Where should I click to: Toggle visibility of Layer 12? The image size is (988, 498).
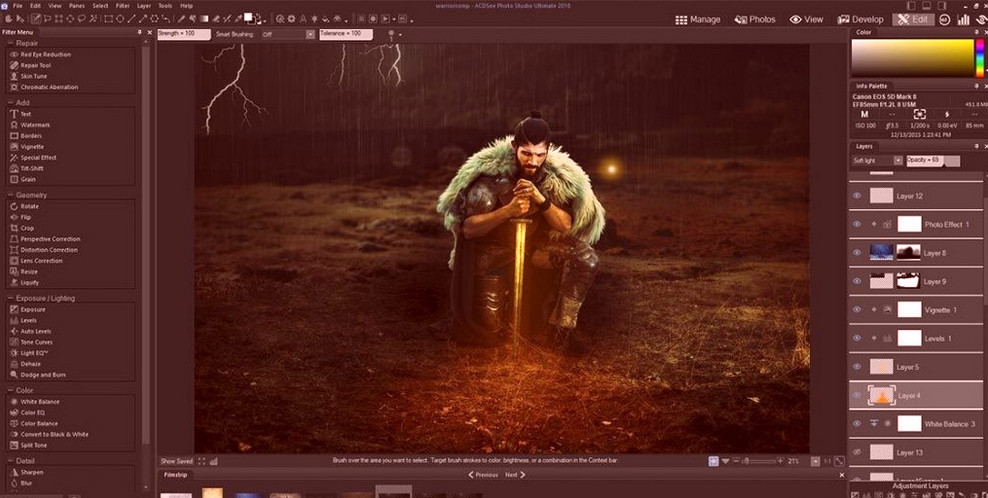[x=857, y=196]
